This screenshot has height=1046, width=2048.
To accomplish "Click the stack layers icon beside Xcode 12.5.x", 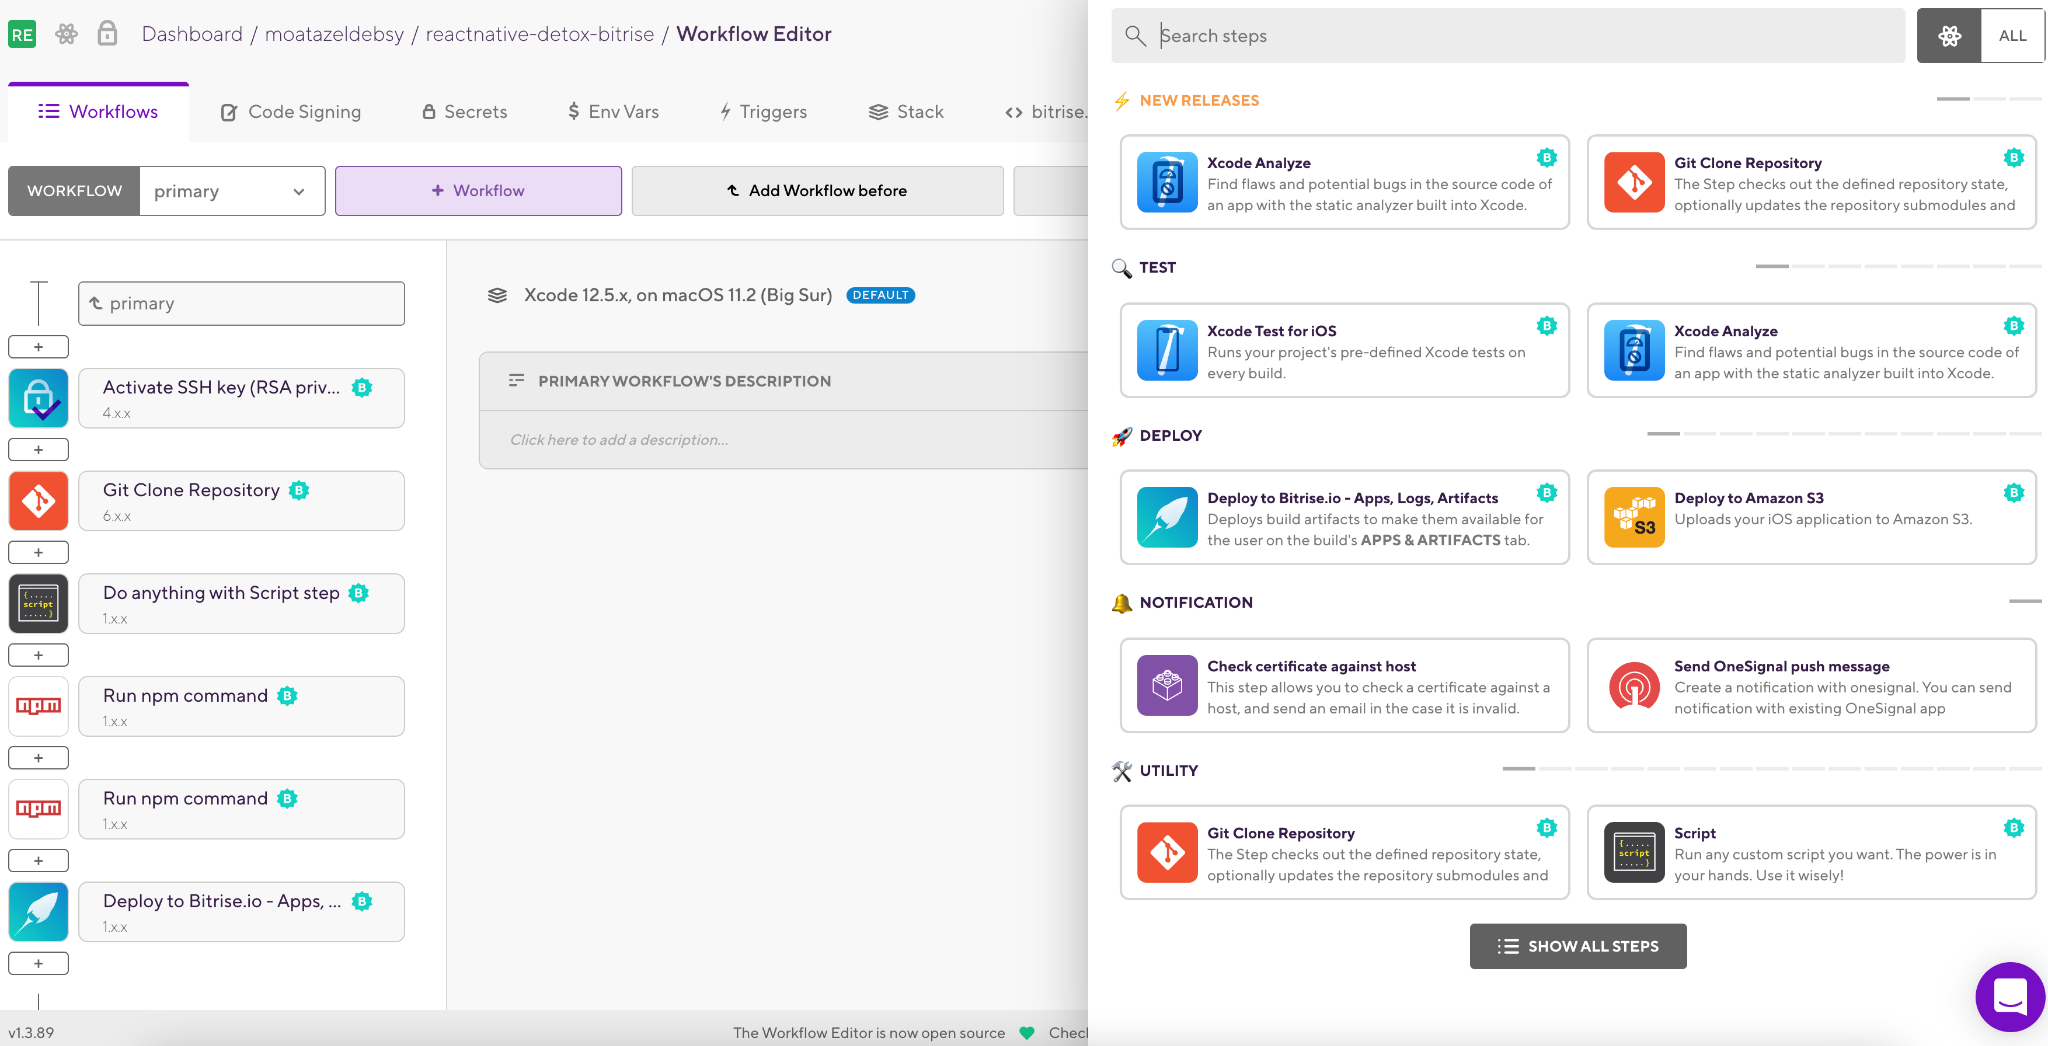I will pyautogui.click(x=497, y=295).
